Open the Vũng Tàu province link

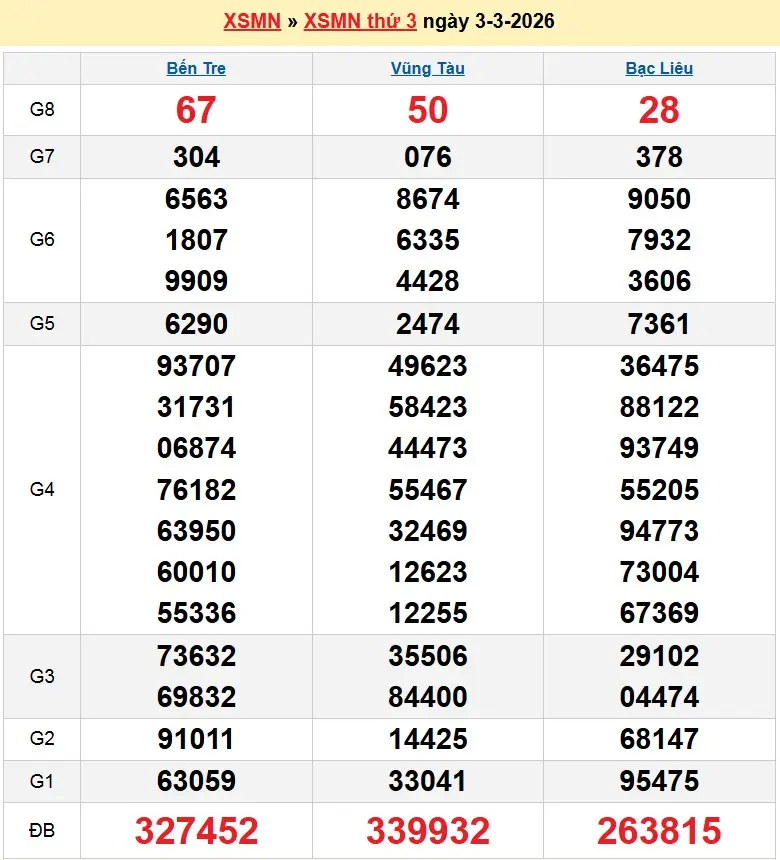coord(427,69)
